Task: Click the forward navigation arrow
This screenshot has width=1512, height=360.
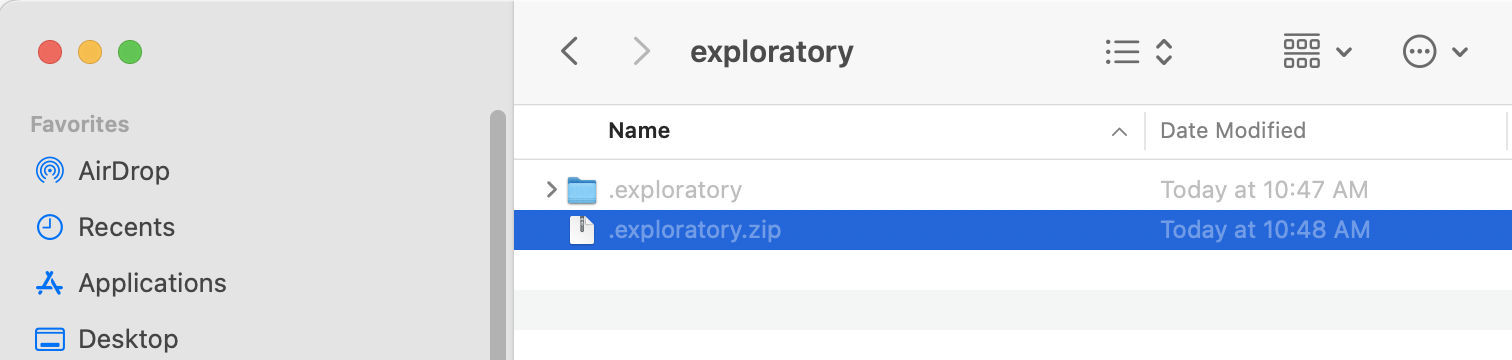Action: point(642,51)
